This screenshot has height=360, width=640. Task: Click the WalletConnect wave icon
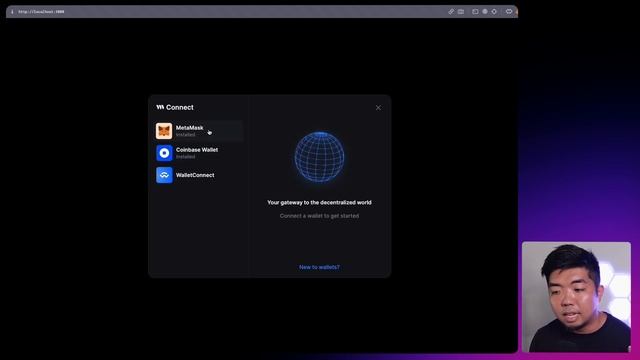[164, 175]
